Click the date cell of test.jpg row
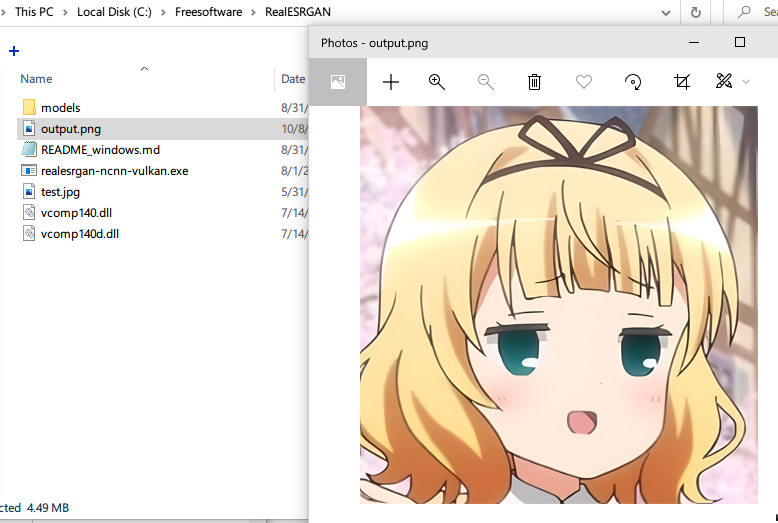The width and height of the screenshot is (778, 523). click(294, 192)
